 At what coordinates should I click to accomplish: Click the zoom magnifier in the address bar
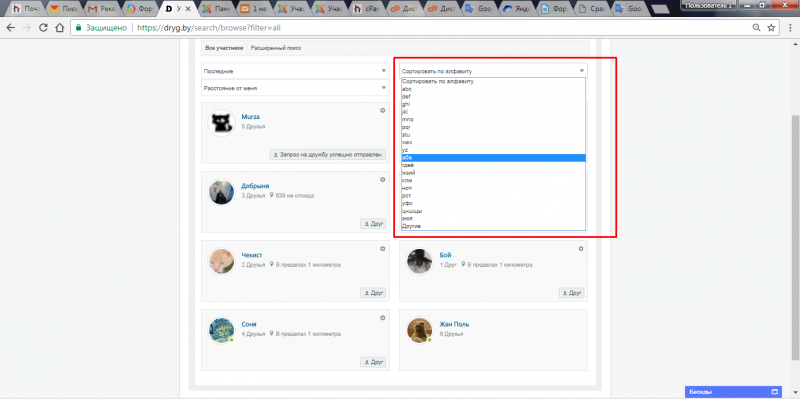(756, 28)
